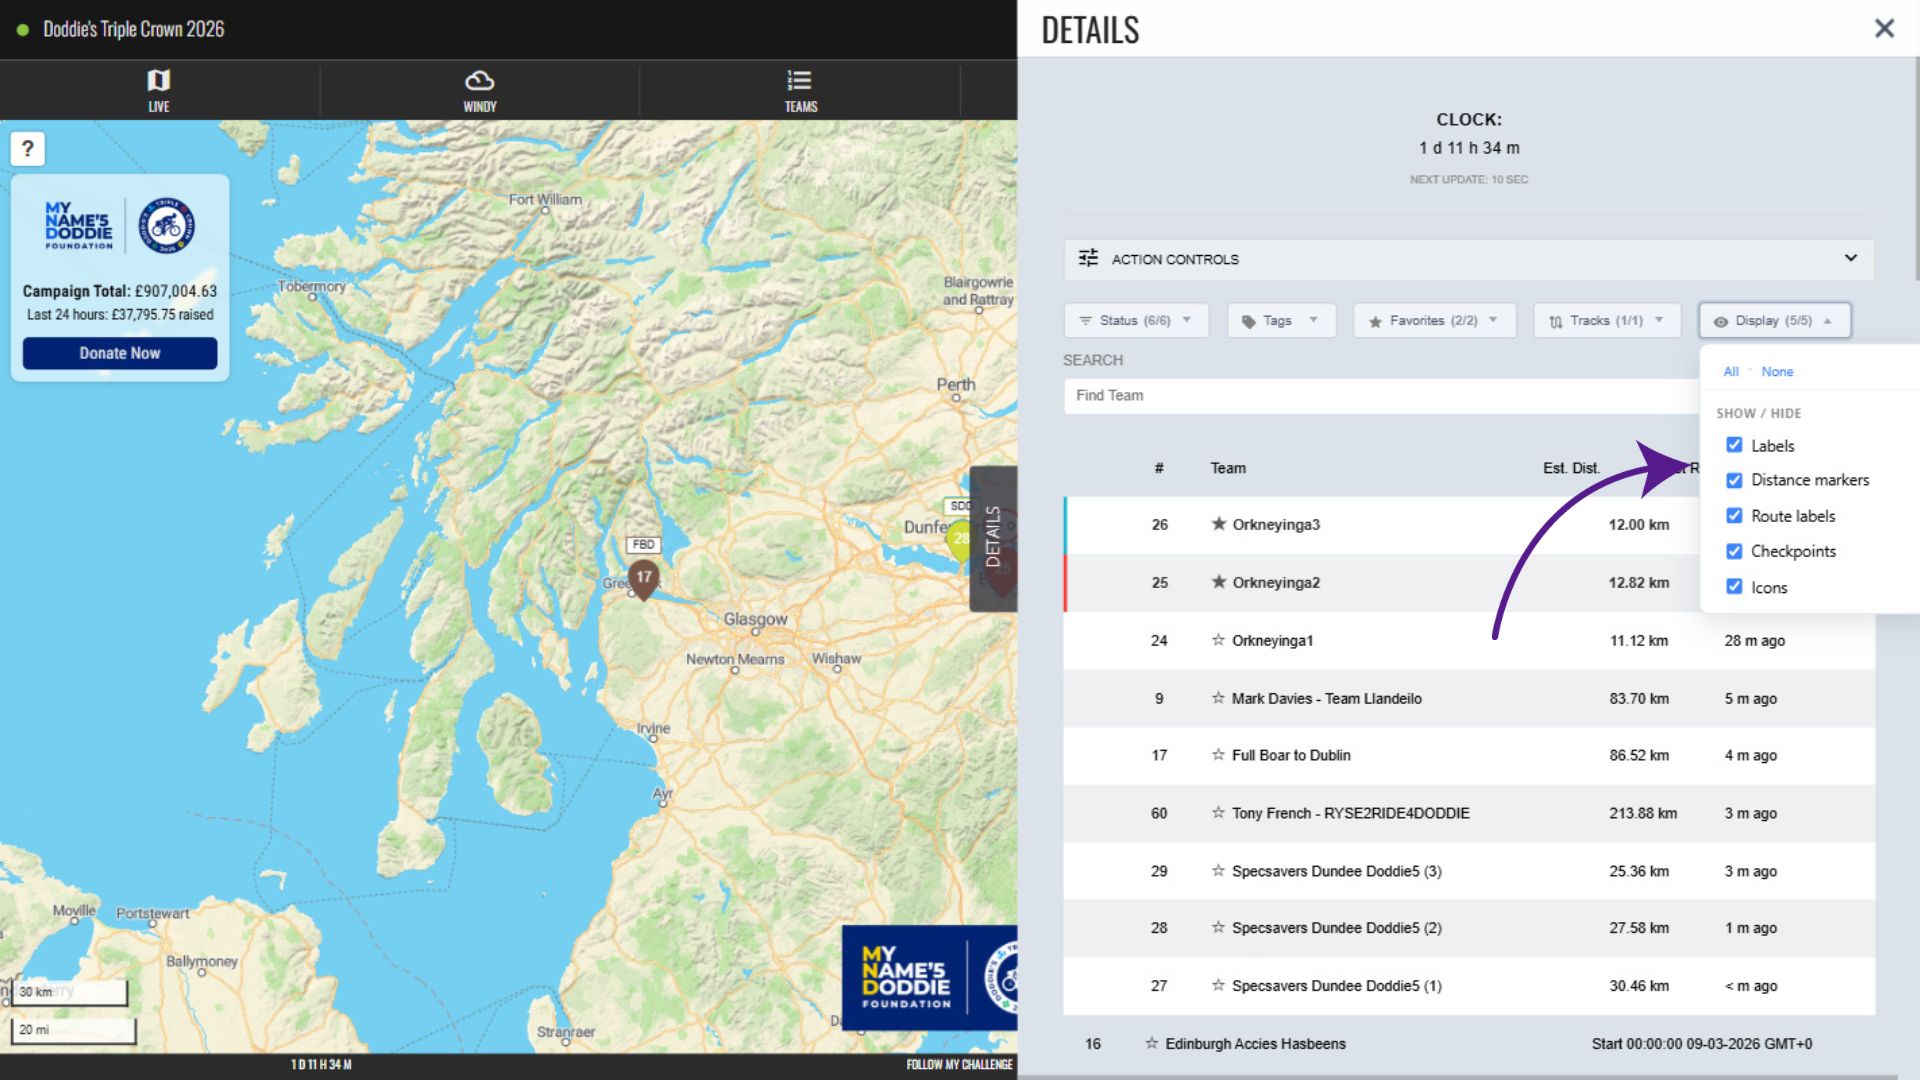Open the Windy weather cloud icon

(479, 81)
